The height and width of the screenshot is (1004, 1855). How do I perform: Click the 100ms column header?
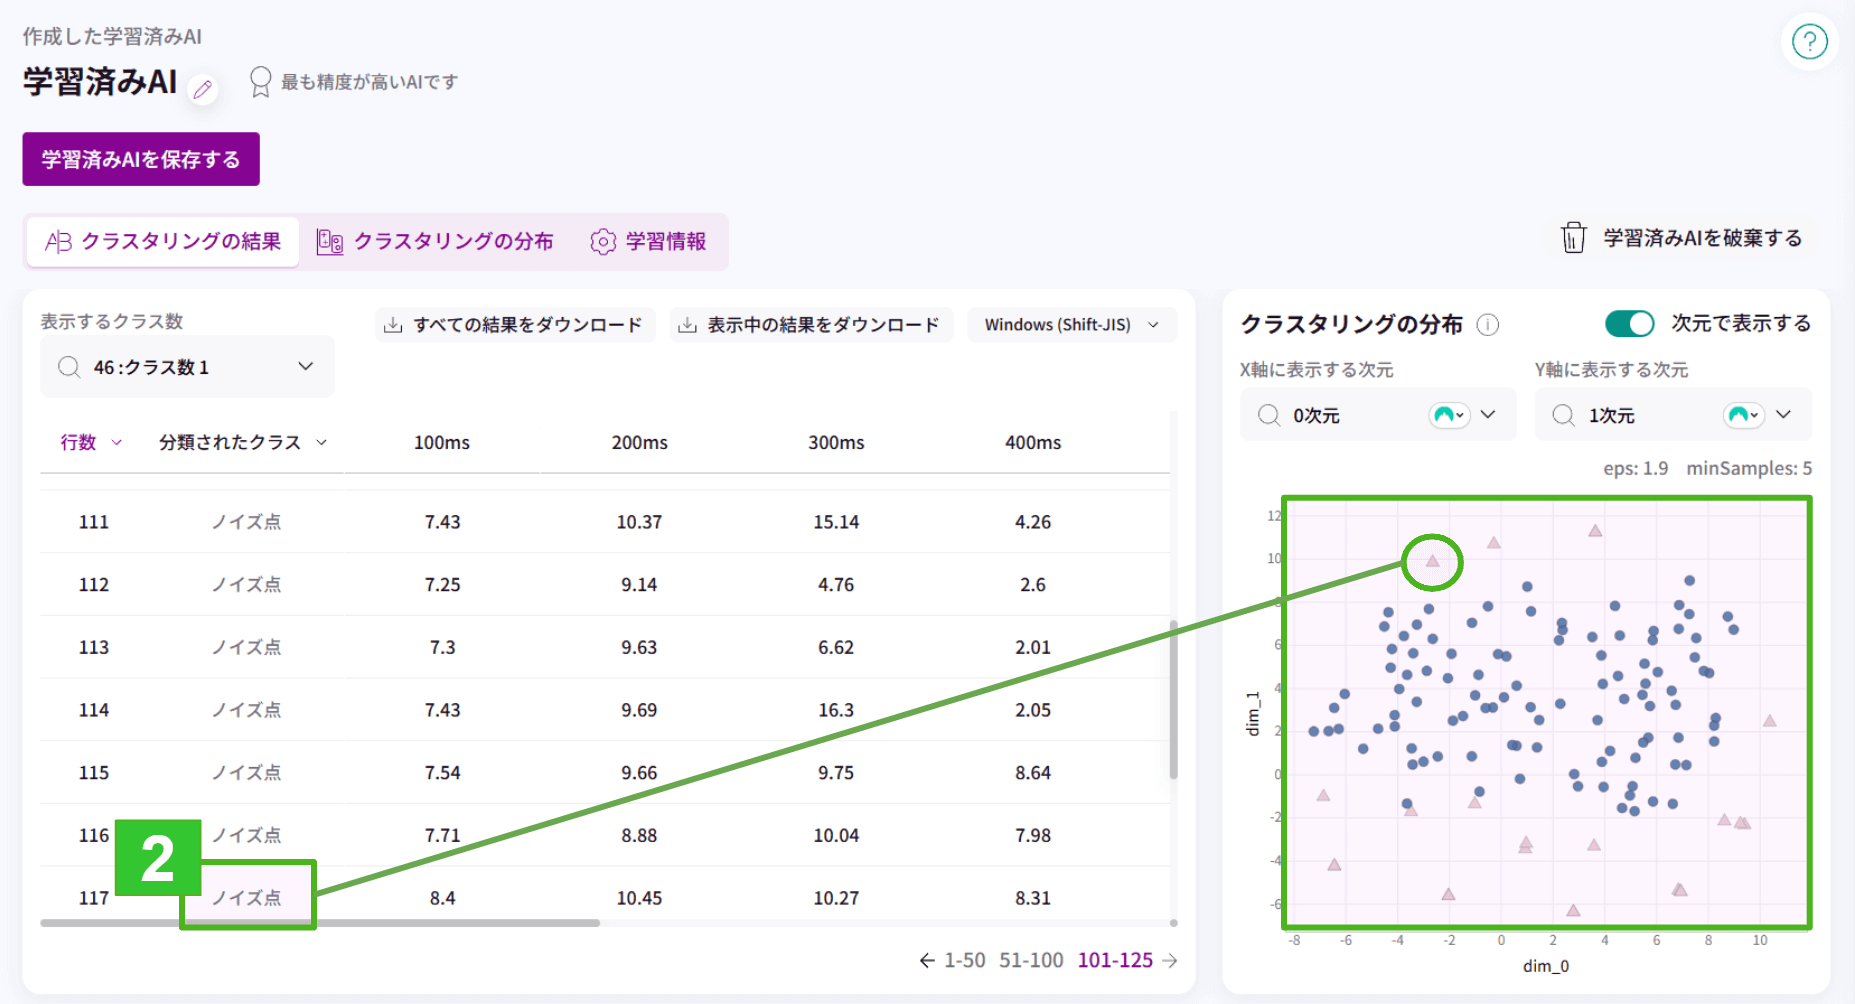point(442,442)
